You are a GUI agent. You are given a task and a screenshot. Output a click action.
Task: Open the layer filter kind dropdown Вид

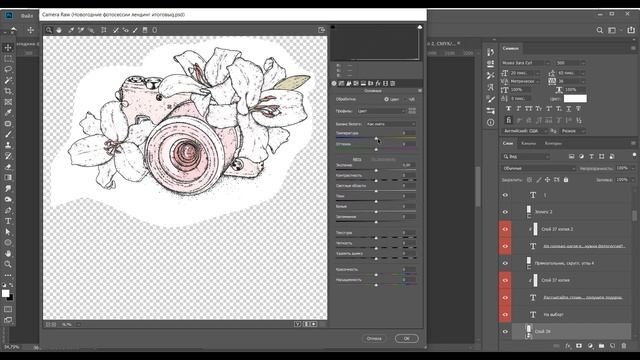click(526, 156)
